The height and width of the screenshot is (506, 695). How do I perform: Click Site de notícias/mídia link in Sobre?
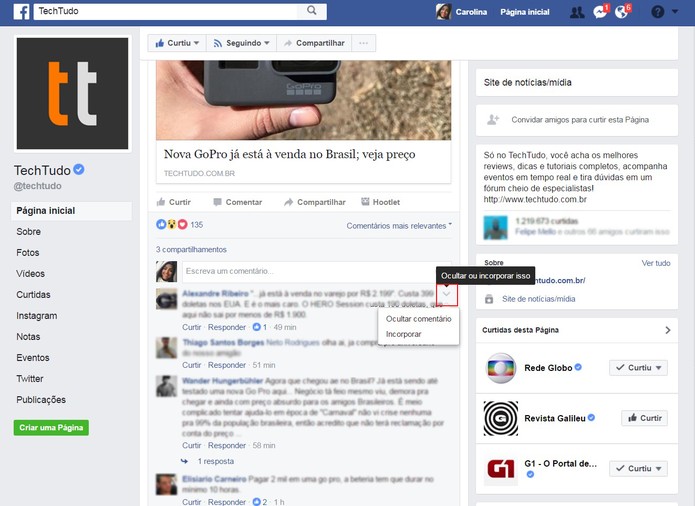click(x=539, y=299)
